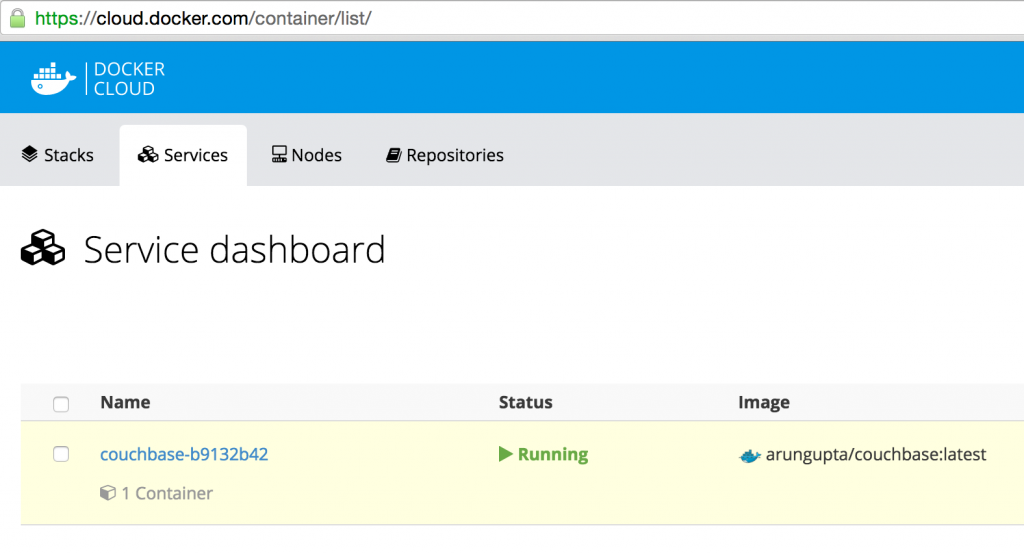The width and height of the screenshot is (1024, 554).
Task: Open the couchbase-b9132b42 service link
Action: (184, 454)
